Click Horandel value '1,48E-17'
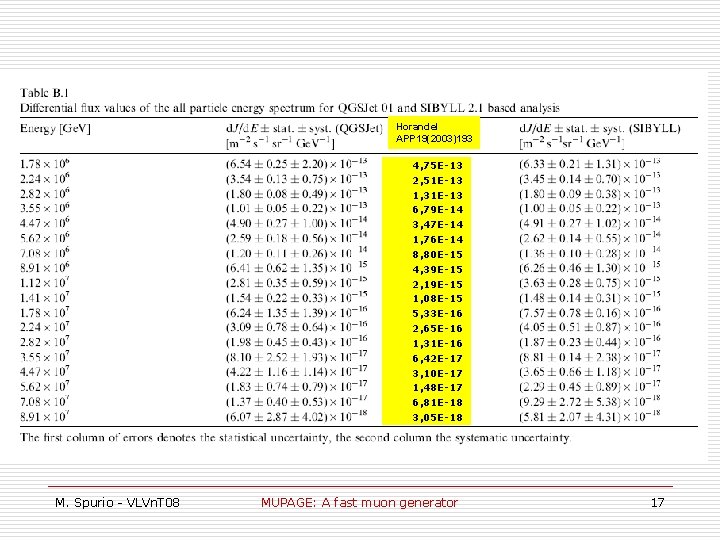The image size is (720, 540). pos(437,388)
